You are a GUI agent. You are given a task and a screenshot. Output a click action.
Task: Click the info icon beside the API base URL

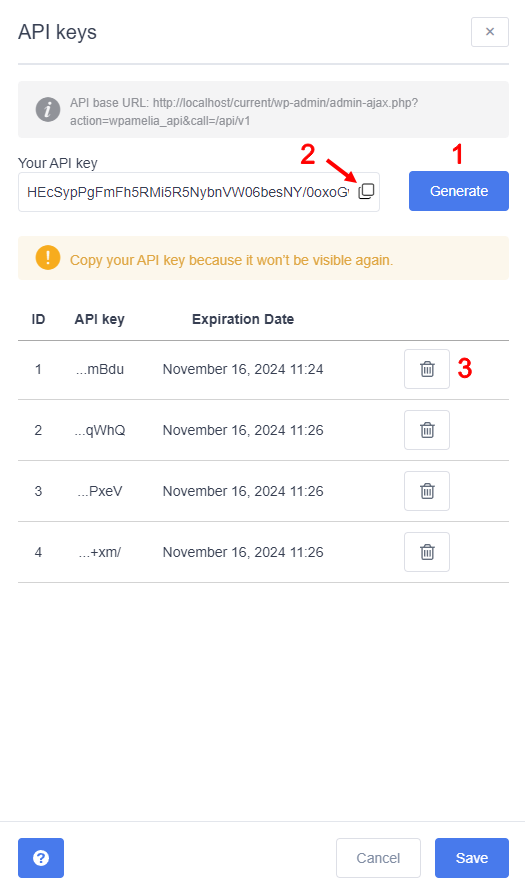[x=48, y=109]
